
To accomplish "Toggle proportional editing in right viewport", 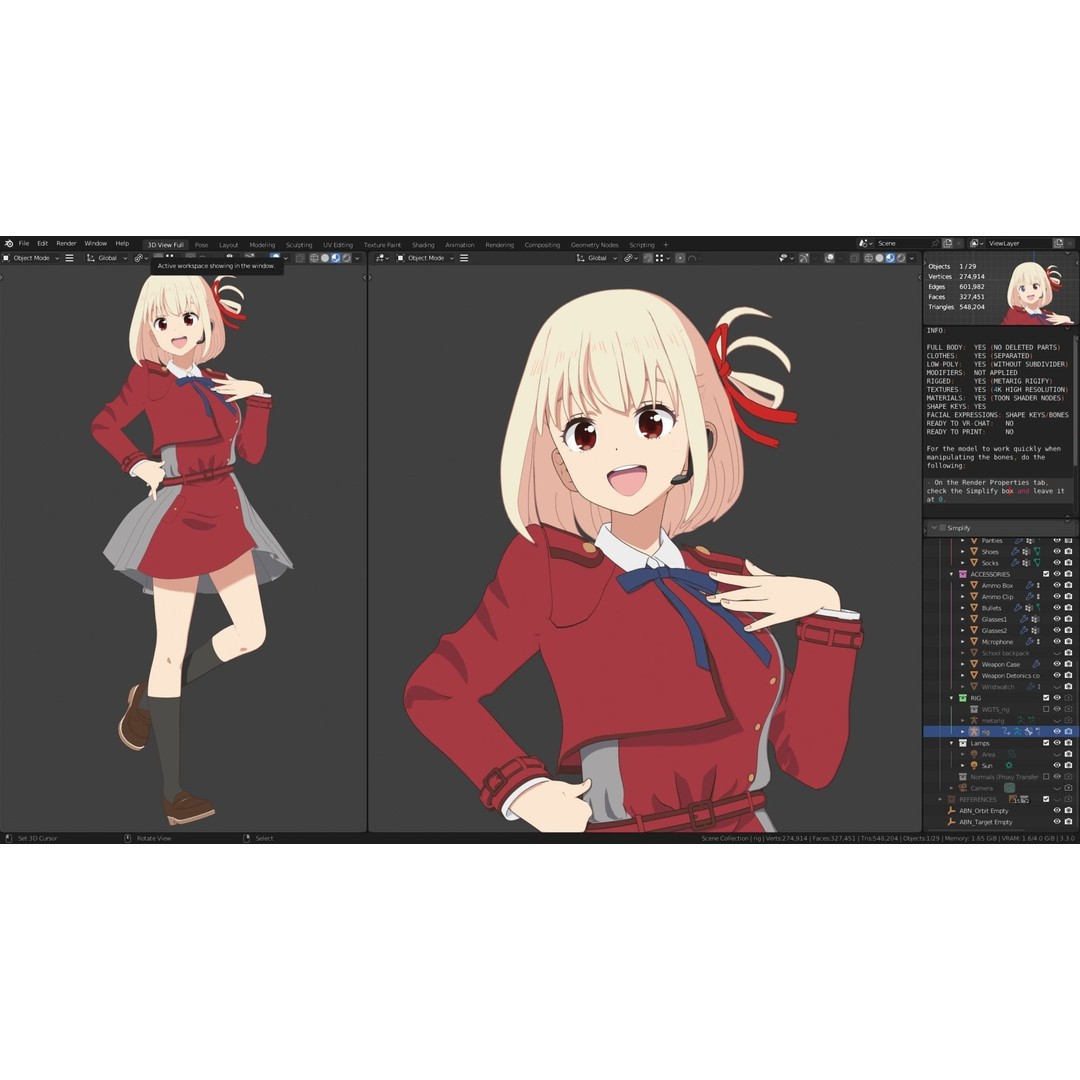I will coord(680,258).
